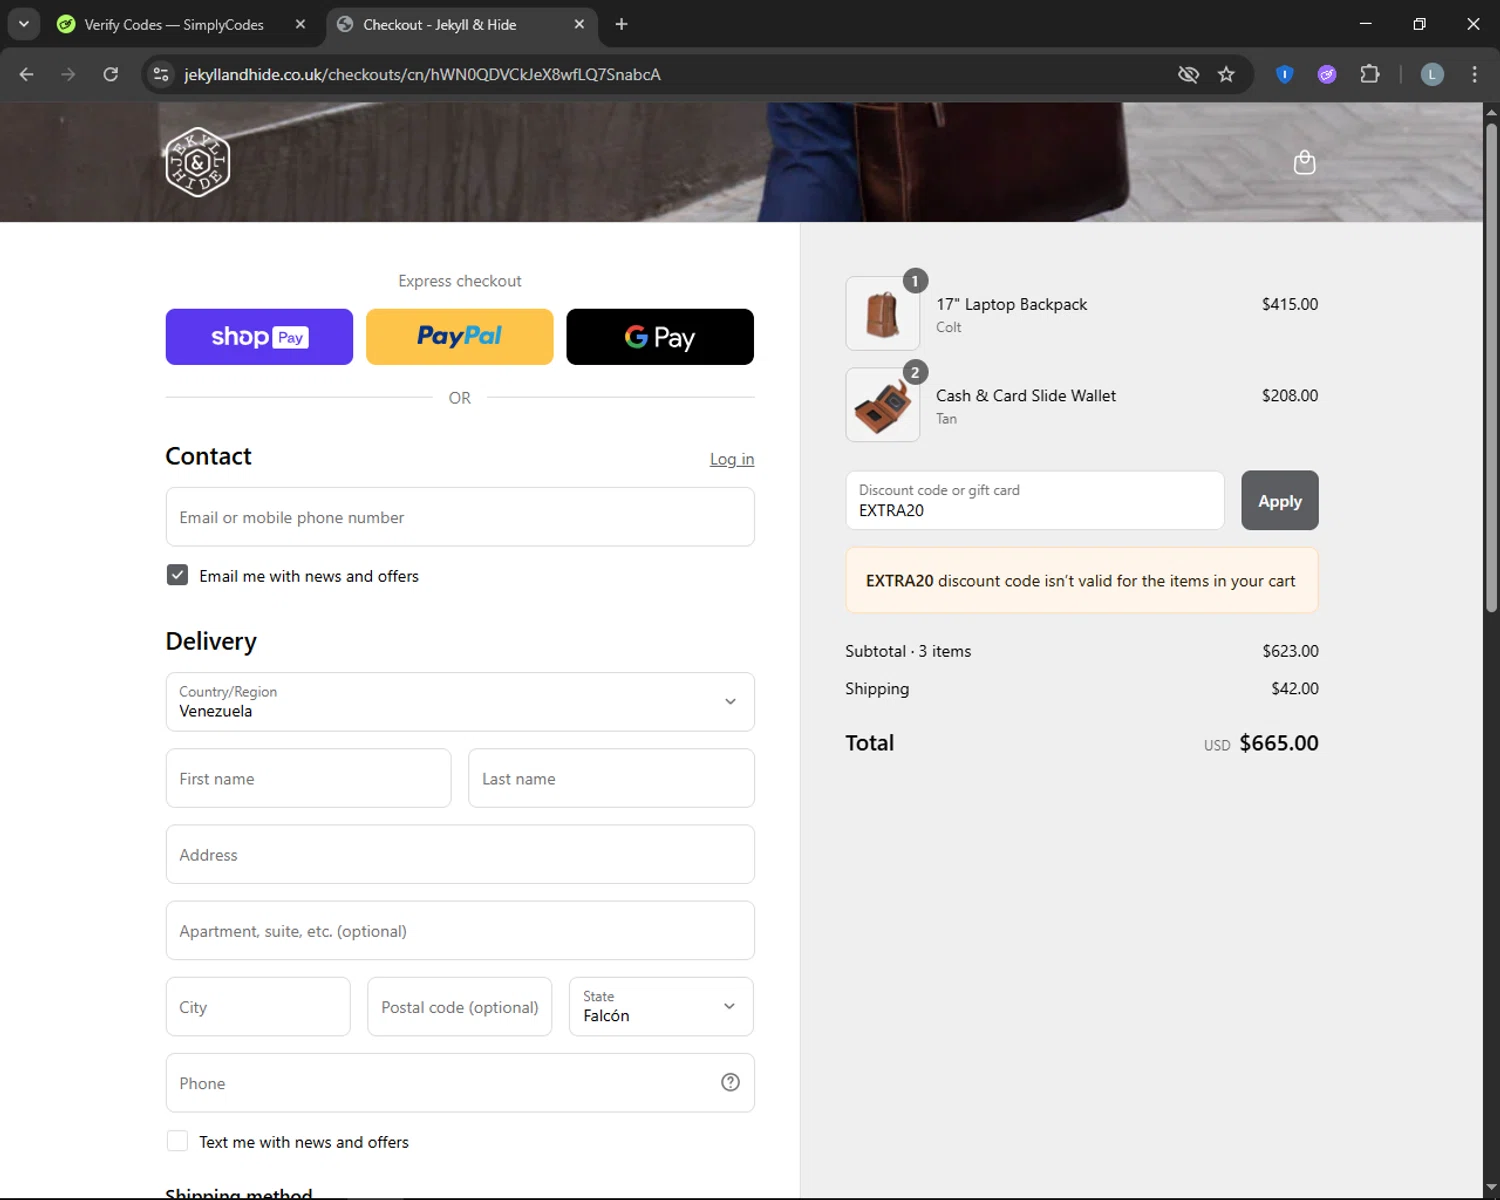
Task: Open the purple SimplyCodes extension icon
Action: (x=1327, y=74)
